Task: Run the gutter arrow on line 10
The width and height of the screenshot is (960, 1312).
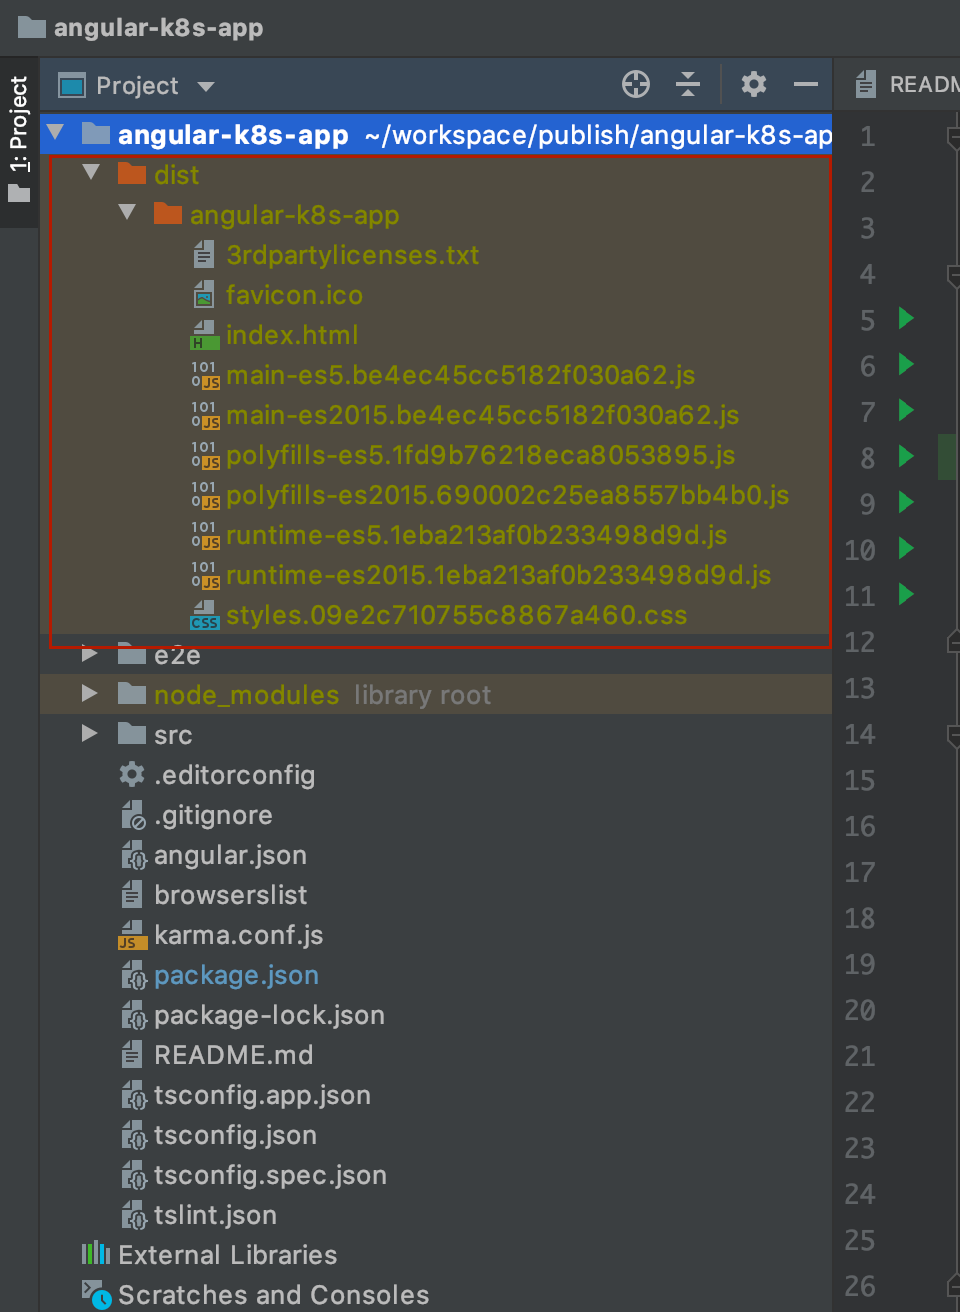Action: [906, 548]
